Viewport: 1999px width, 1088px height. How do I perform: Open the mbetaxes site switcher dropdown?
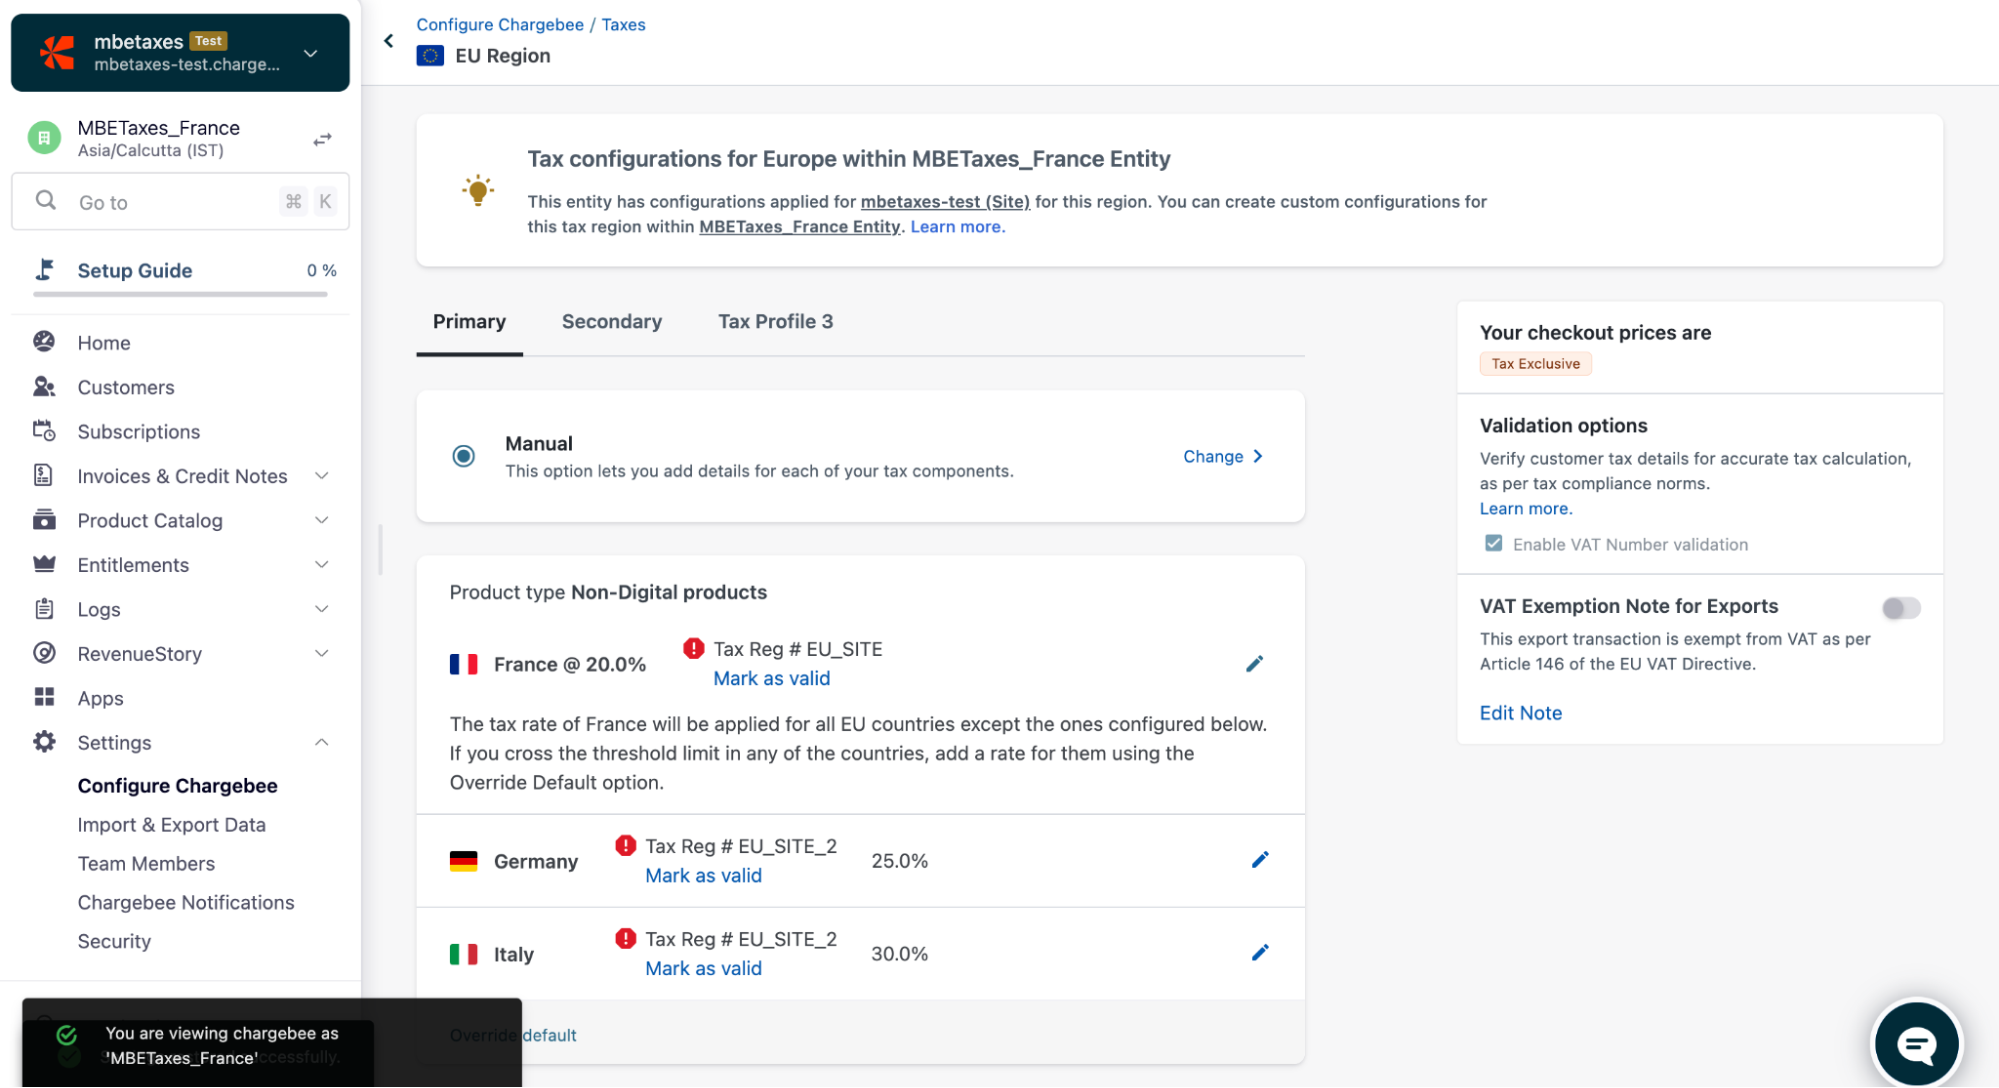311,53
